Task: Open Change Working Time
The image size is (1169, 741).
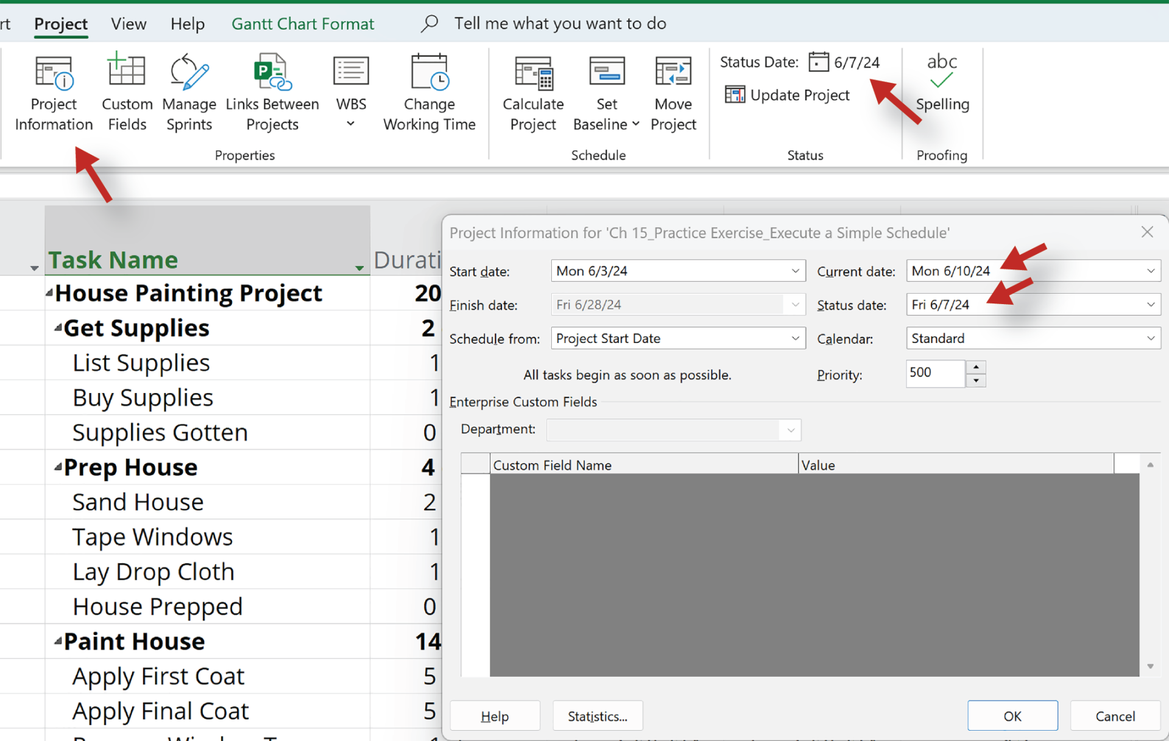Action: tap(429, 94)
